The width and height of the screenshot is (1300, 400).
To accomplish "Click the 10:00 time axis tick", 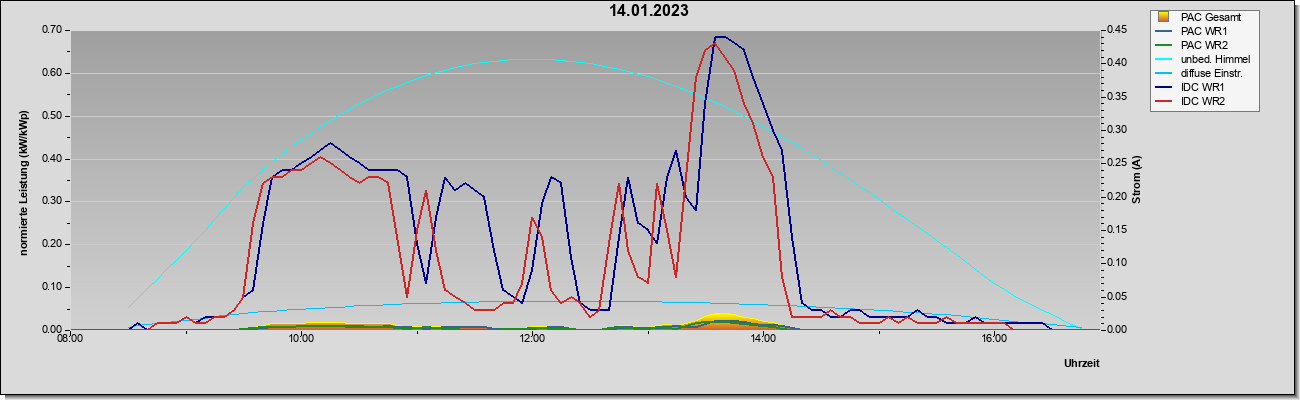I will [x=301, y=340].
